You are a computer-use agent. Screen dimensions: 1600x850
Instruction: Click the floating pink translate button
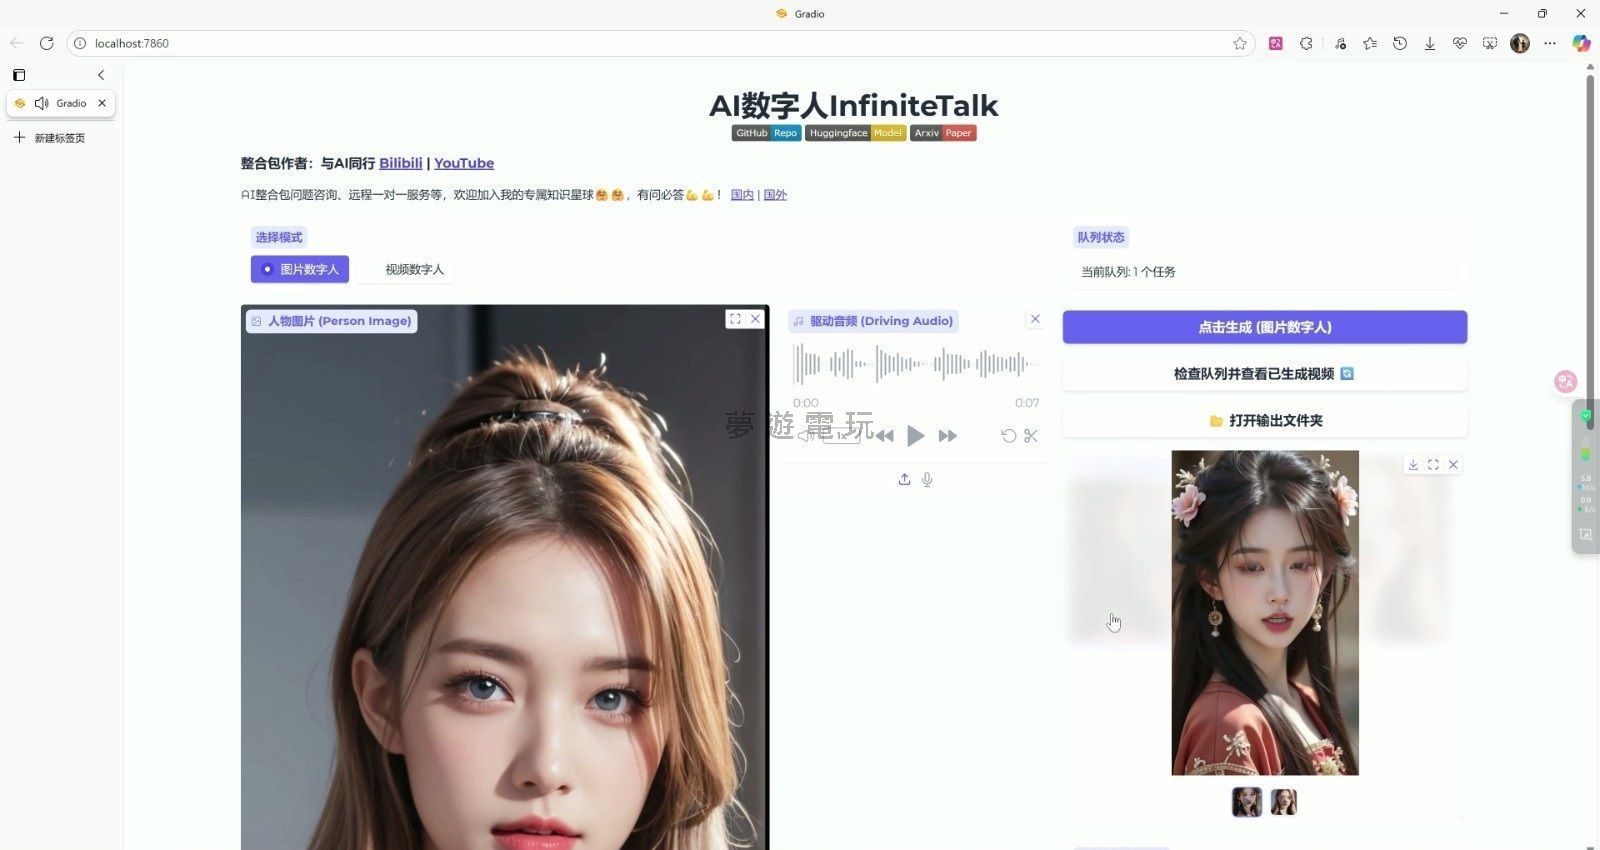1565,381
